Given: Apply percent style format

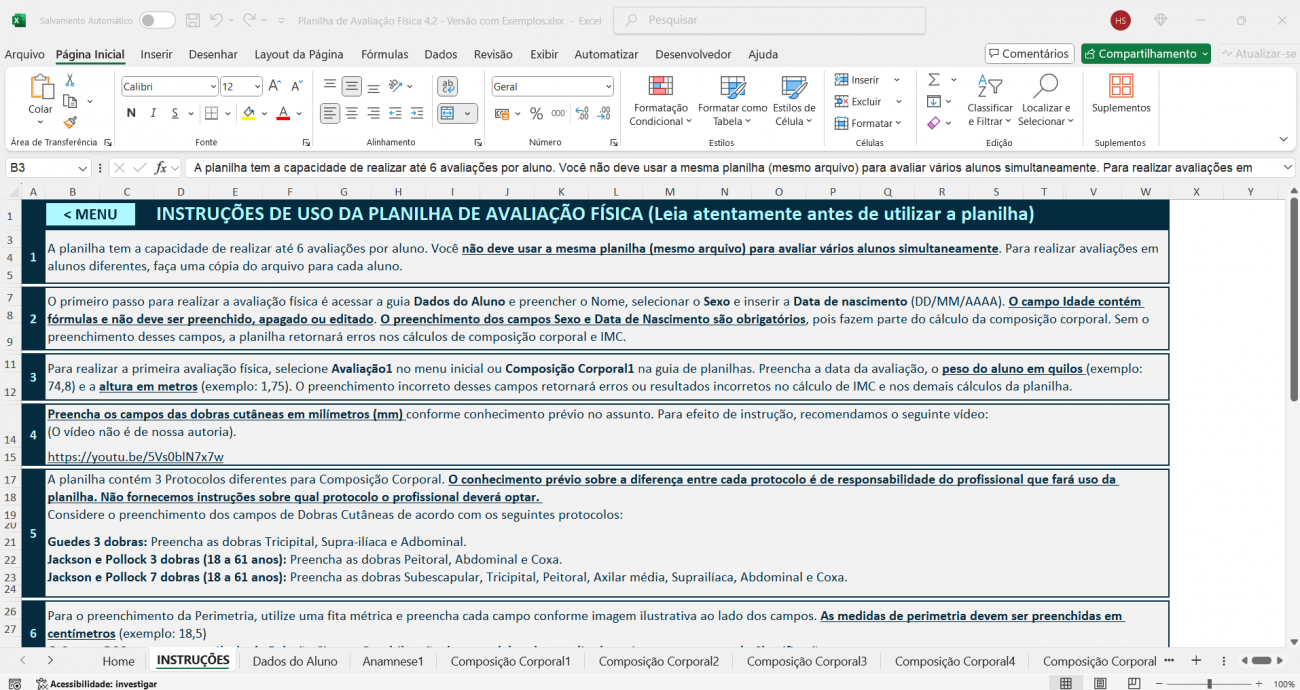Looking at the screenshot, I should point(536,113).
